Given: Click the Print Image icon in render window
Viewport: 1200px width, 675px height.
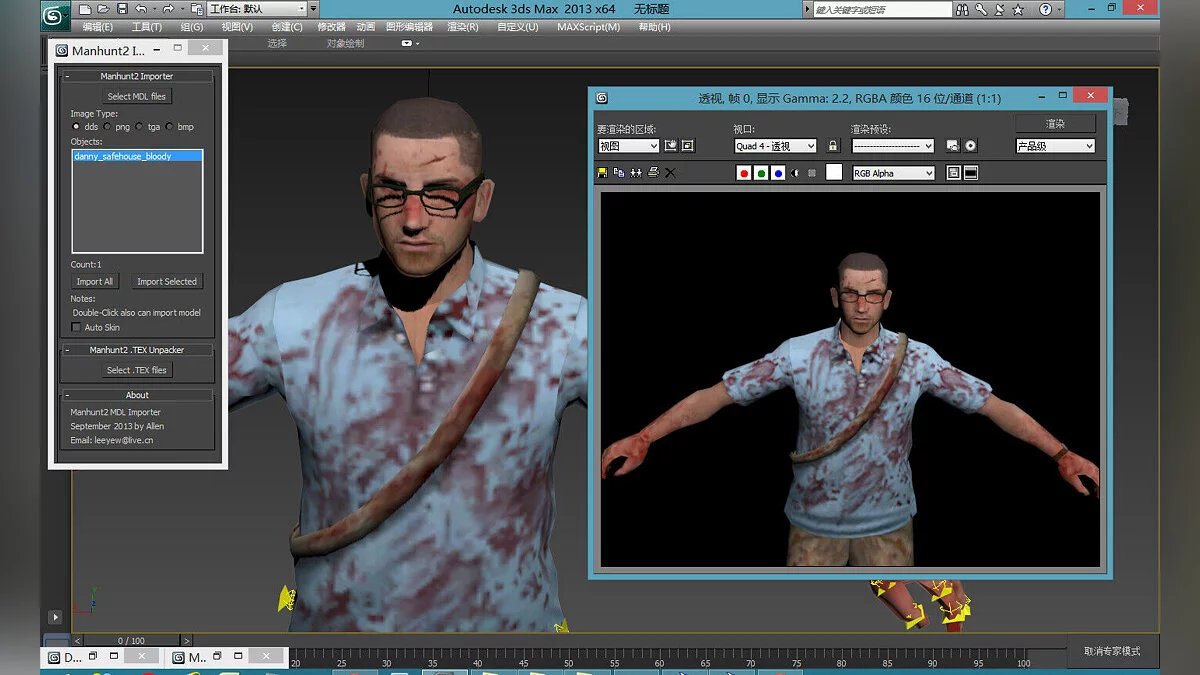Looking at the screenshot, I should click(x=653, y=173).
